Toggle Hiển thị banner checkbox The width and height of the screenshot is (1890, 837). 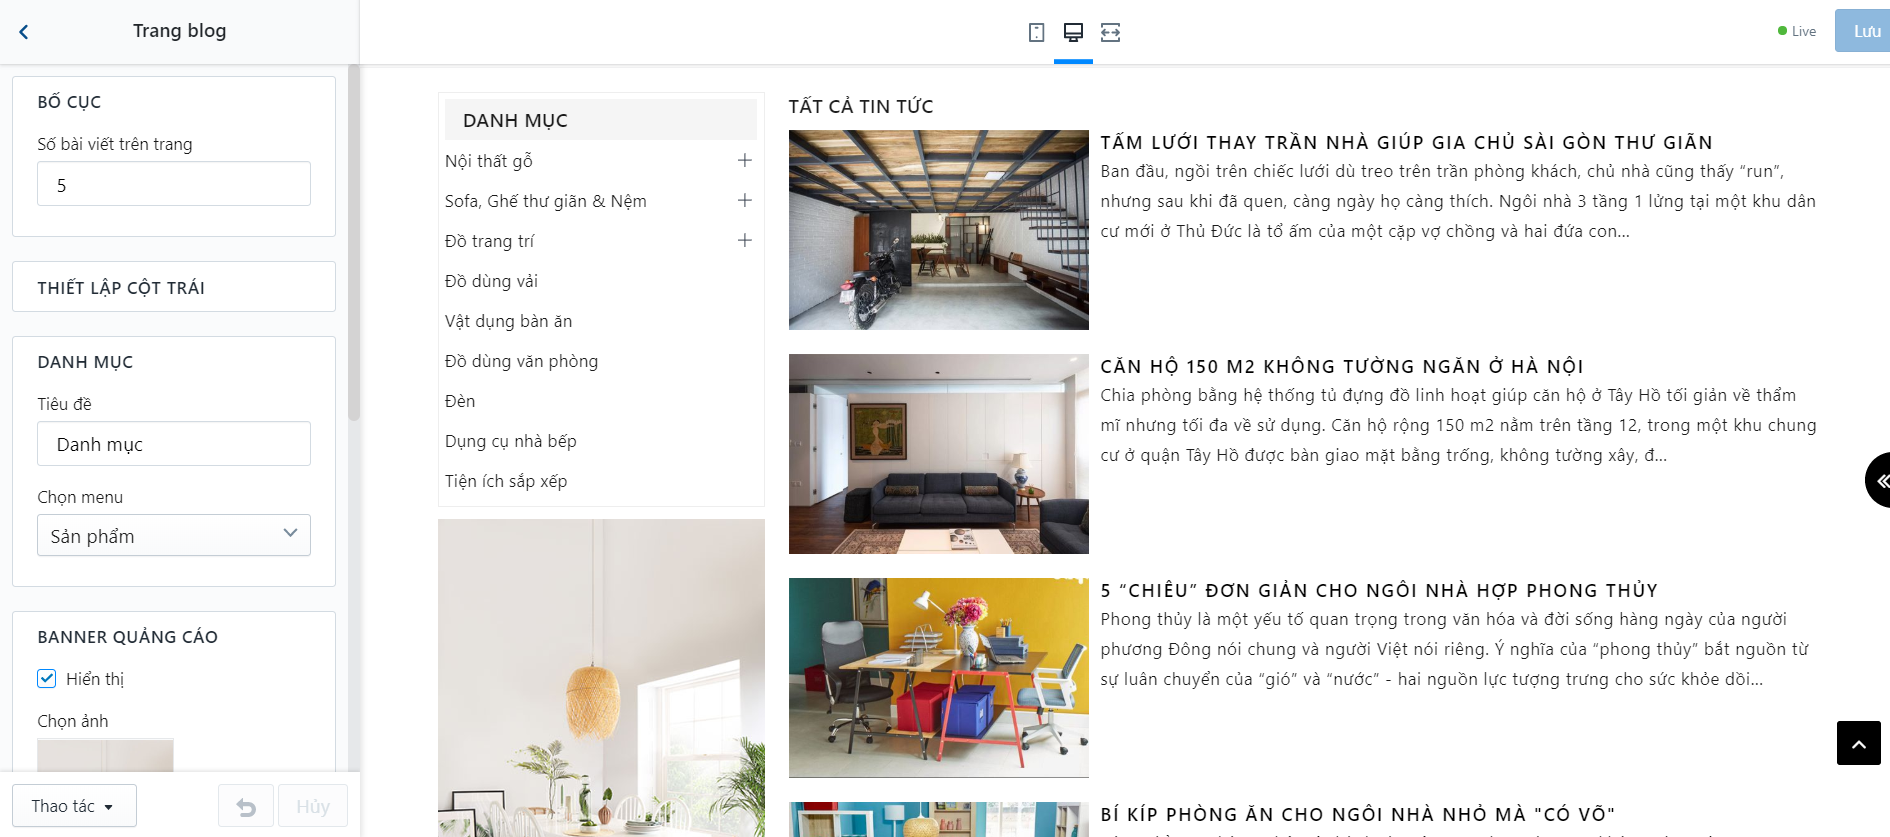(47, 679)
